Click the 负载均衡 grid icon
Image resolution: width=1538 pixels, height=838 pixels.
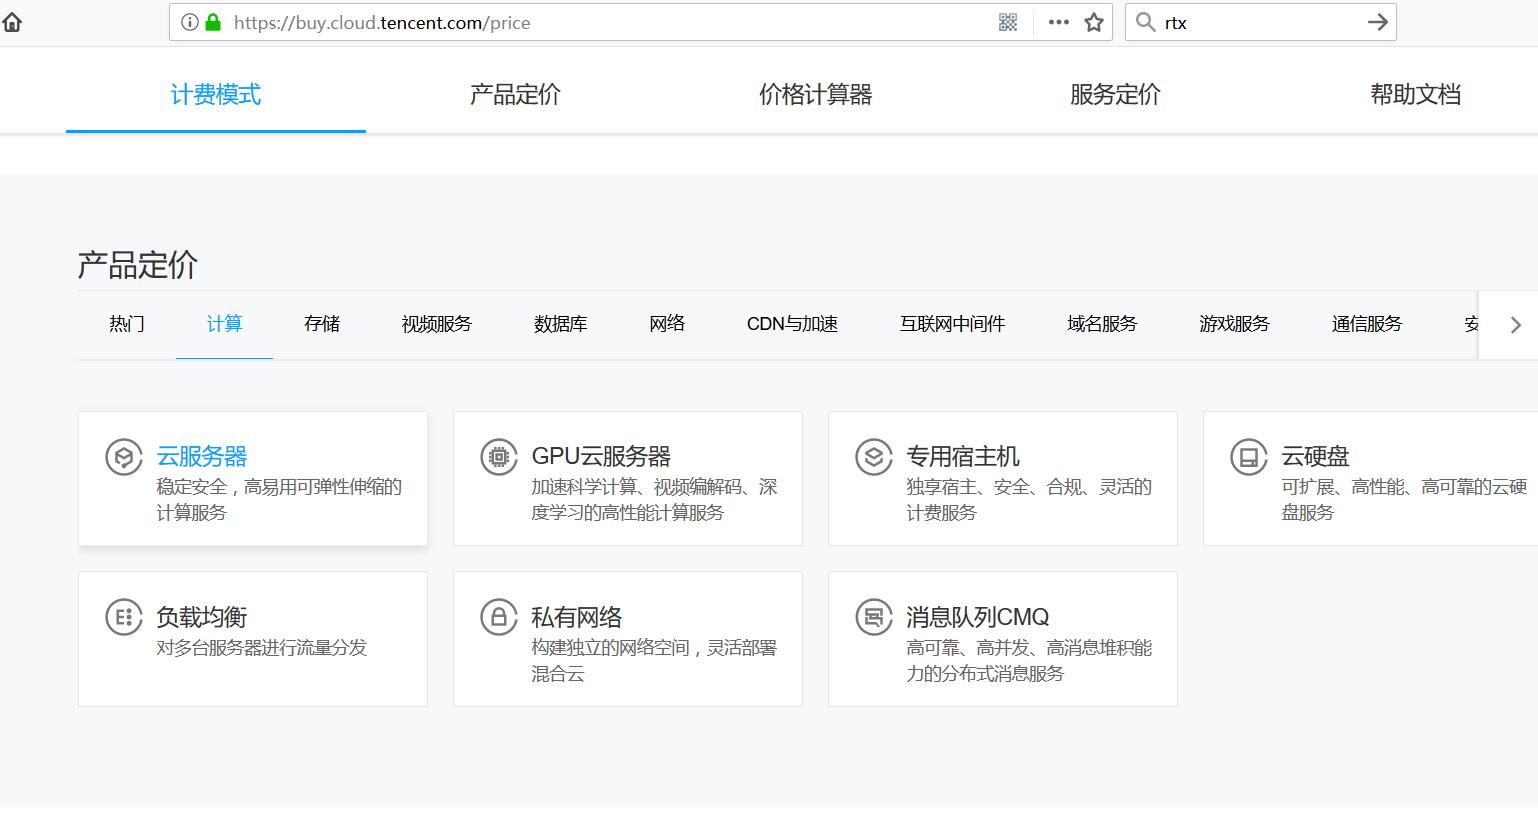(123, 617)
